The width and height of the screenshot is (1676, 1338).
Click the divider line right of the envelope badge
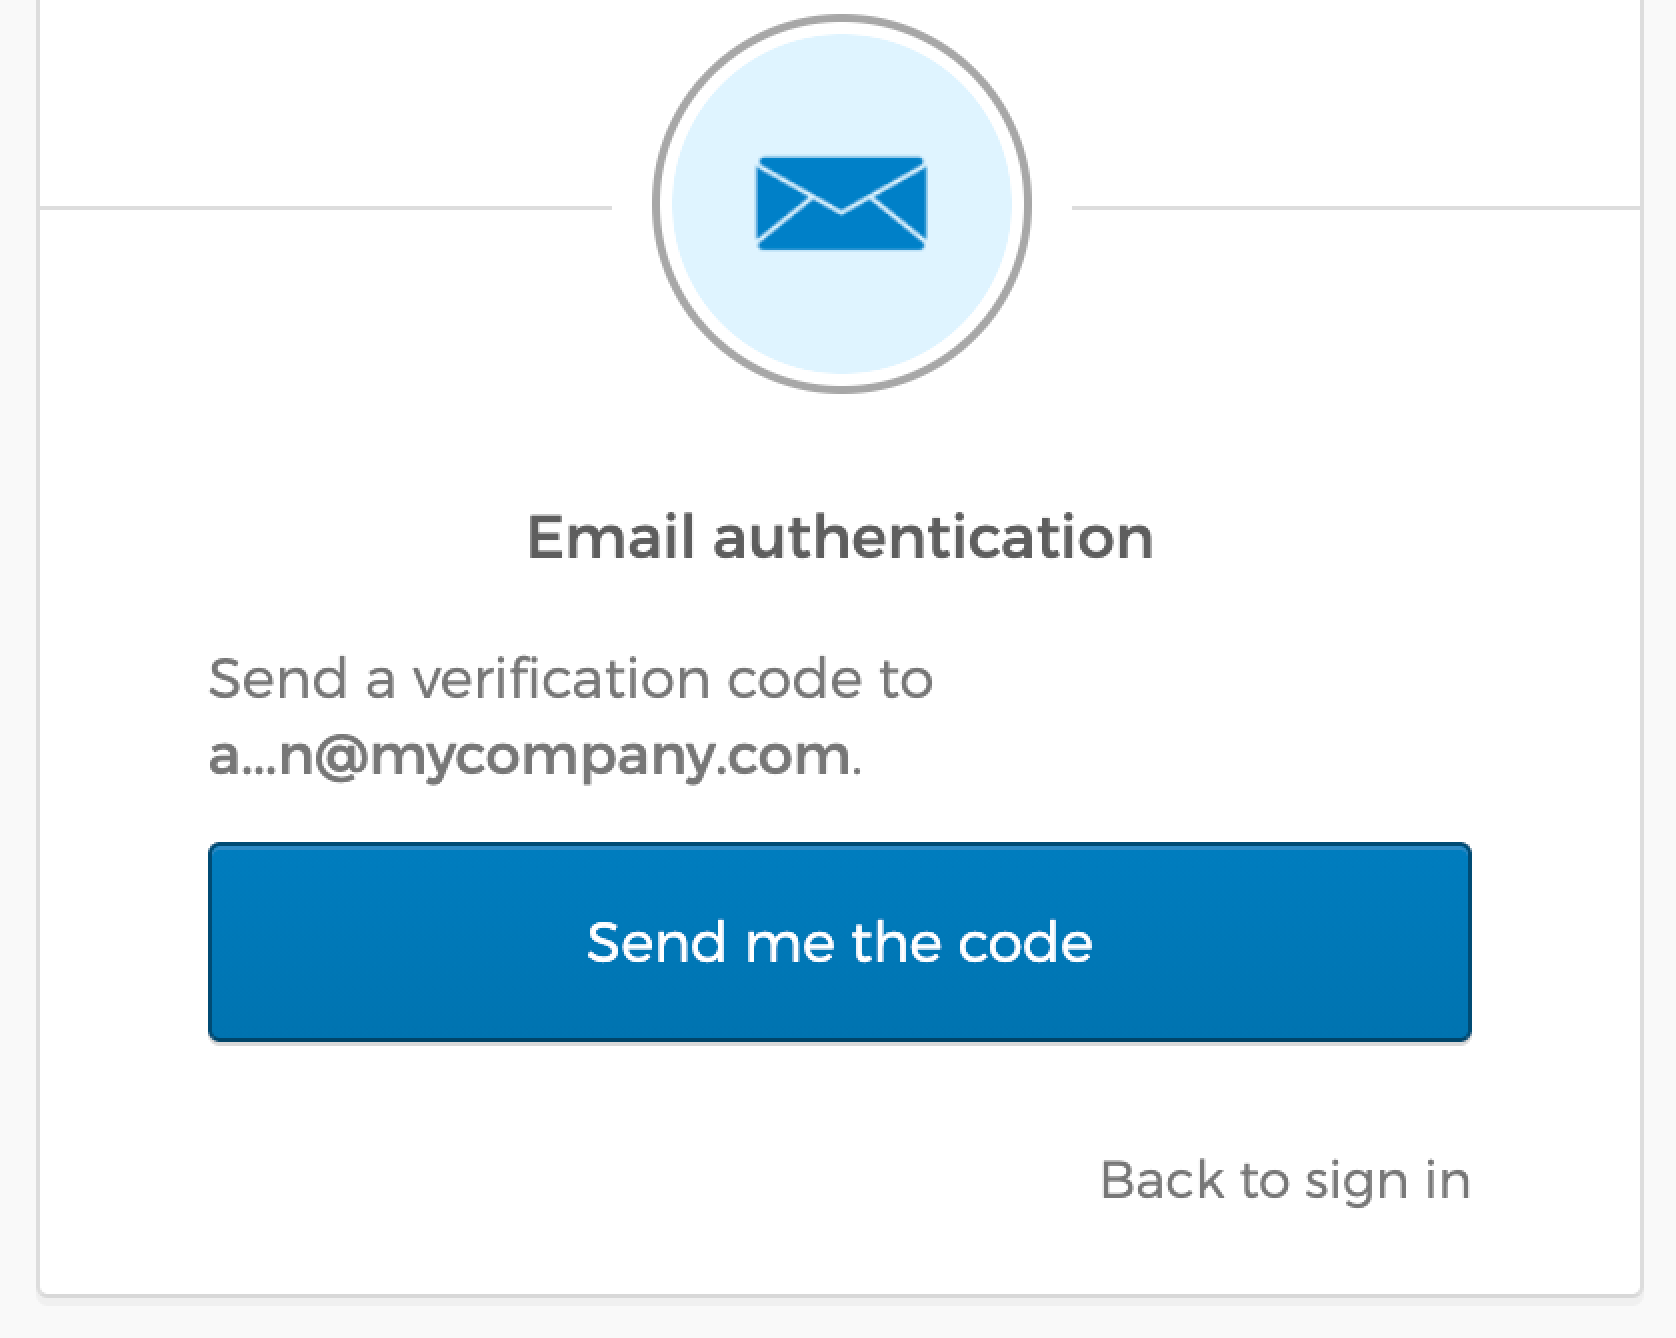(1356, 208)
